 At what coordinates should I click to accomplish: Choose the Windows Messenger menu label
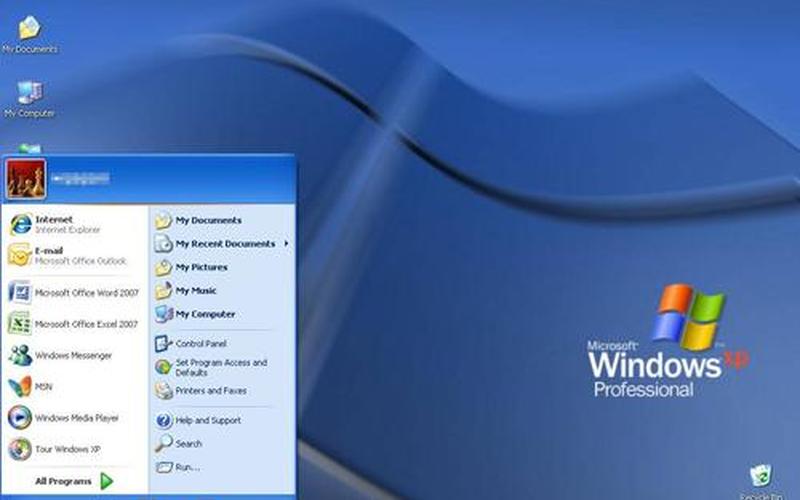73,356
